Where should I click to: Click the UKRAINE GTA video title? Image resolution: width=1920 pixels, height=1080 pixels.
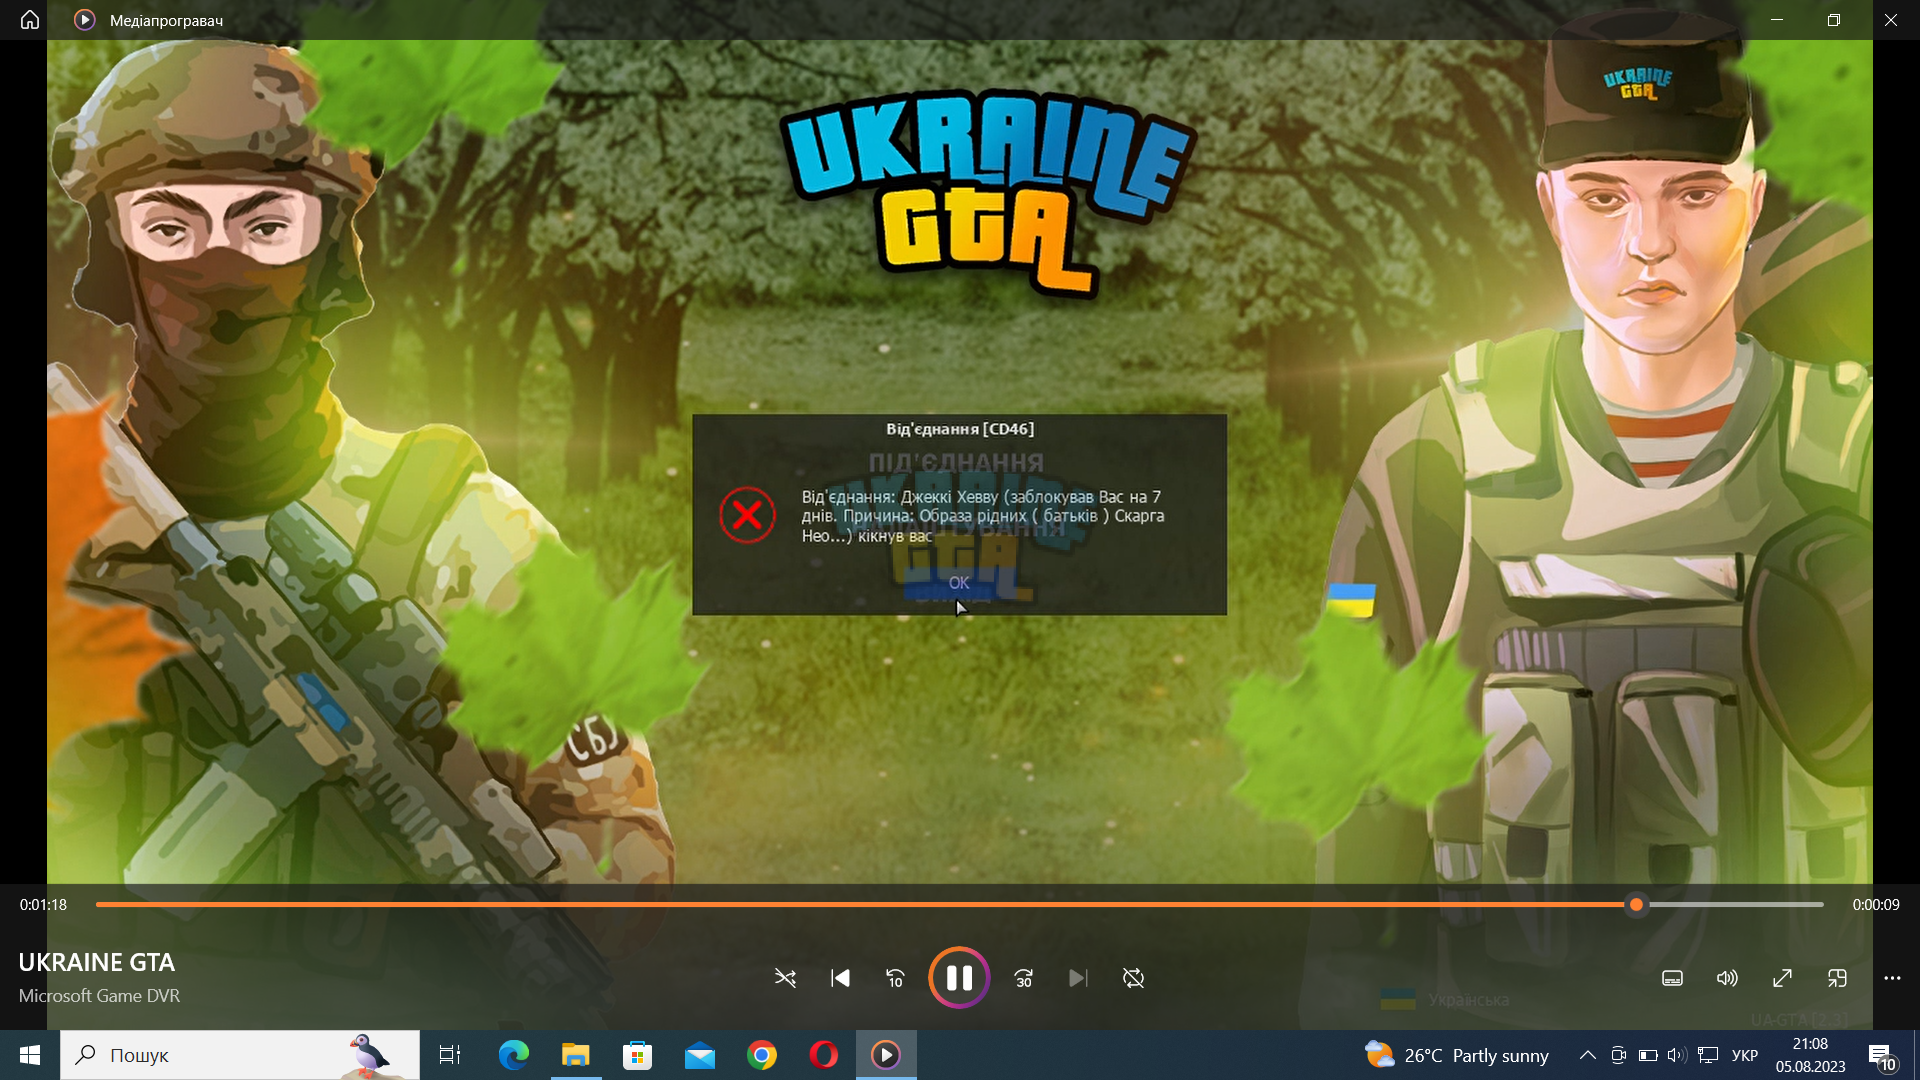pyautogui.click(x=97, y=962)
